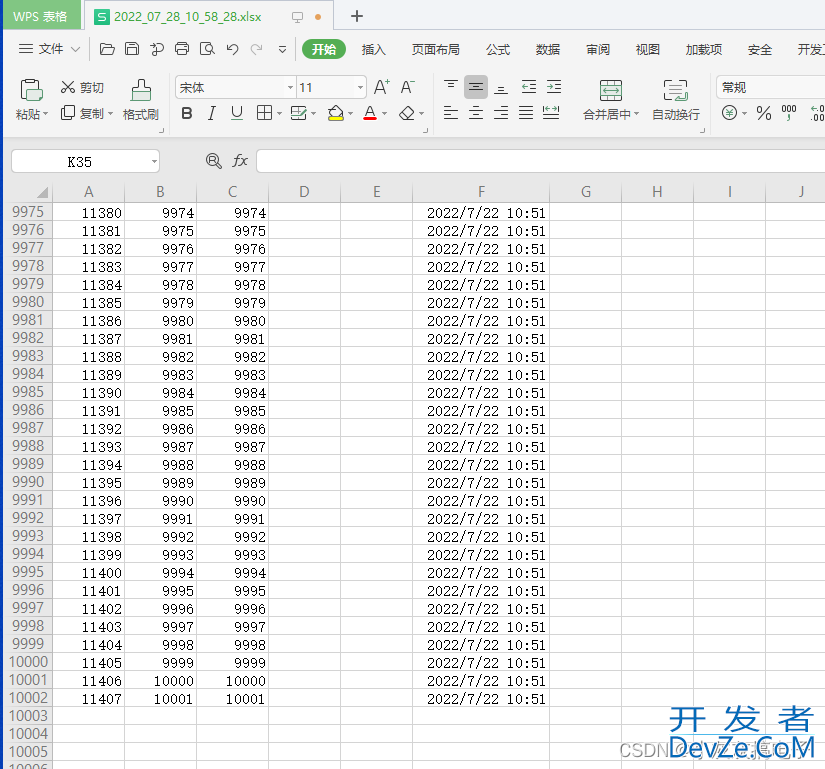The height and width of the screenshot is (769, 825).
Task: Click the Undo arrow icon
Action: pos(232,49)
